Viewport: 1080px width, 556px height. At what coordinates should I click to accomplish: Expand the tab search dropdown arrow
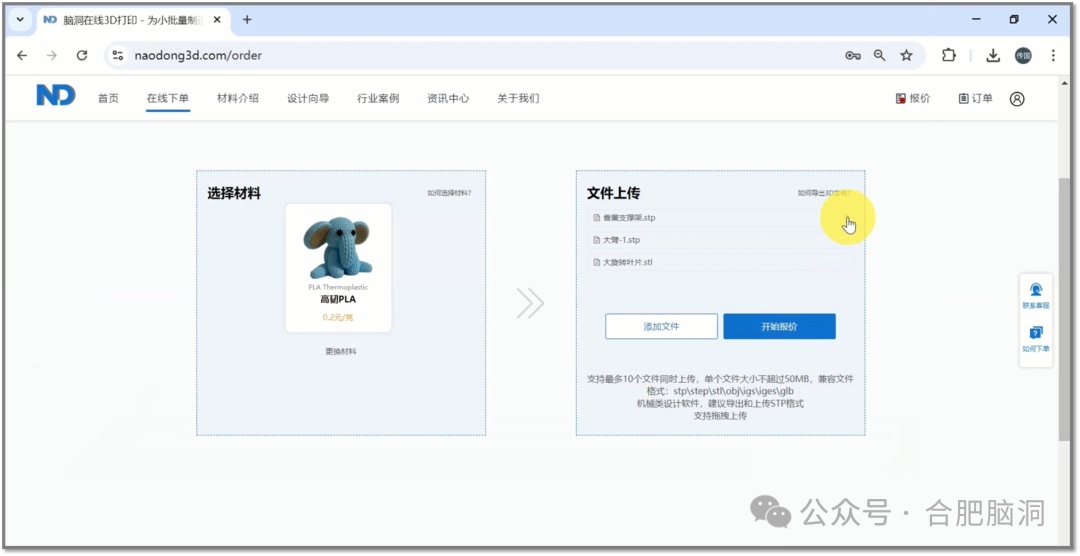coord(20,20)
